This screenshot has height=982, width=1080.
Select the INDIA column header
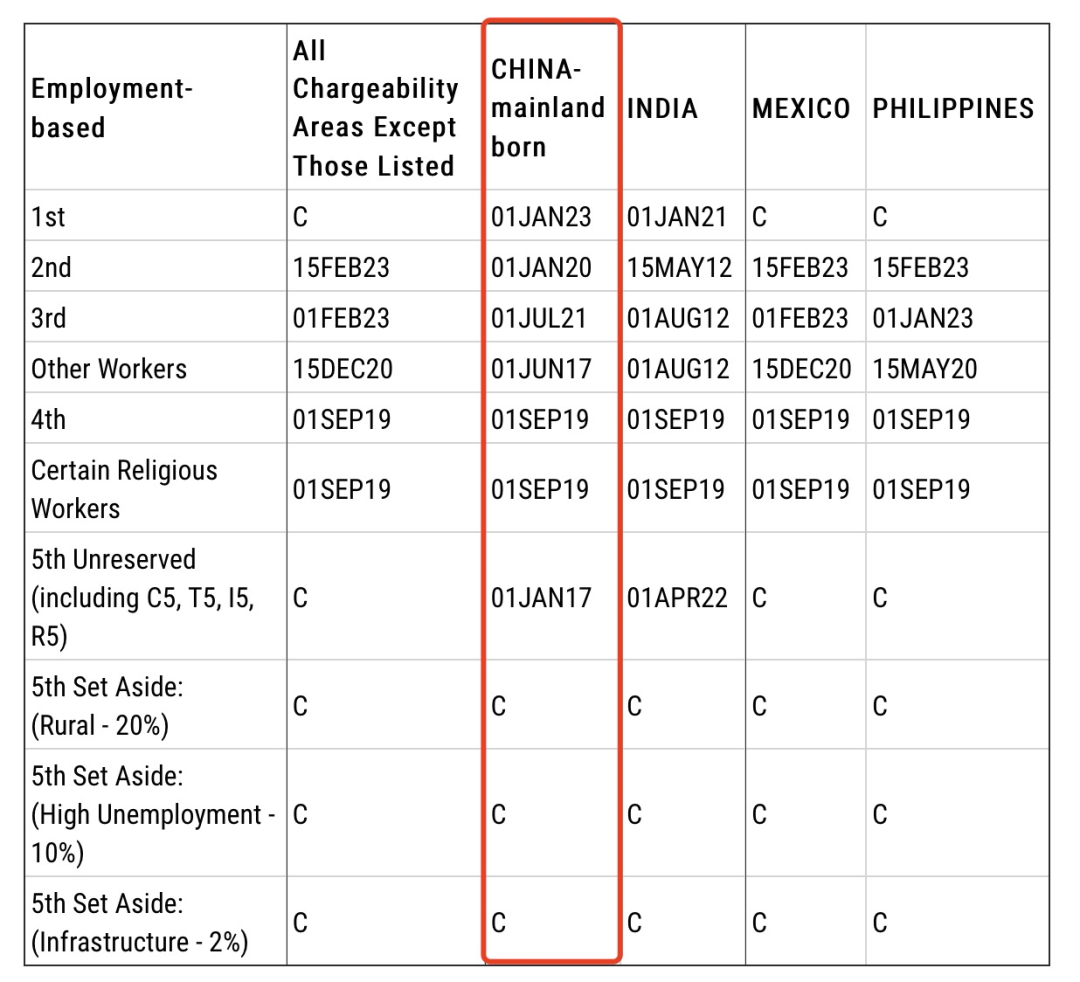[x=662, y=109]
